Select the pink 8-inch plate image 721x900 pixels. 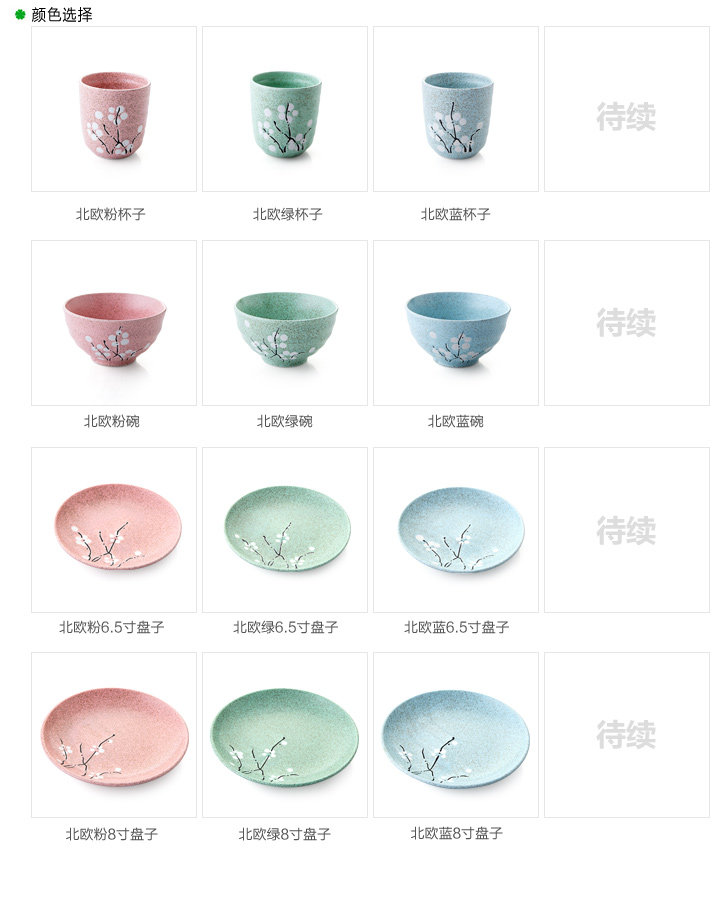(114, 735)
